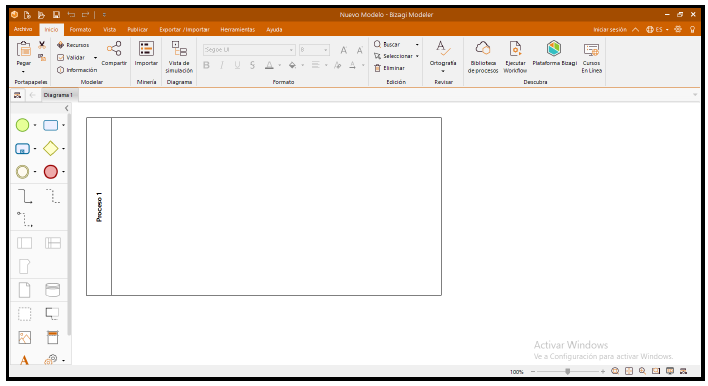Switch to the Herramientas tab
Screen dimensions: 708x386
(238, 29)
